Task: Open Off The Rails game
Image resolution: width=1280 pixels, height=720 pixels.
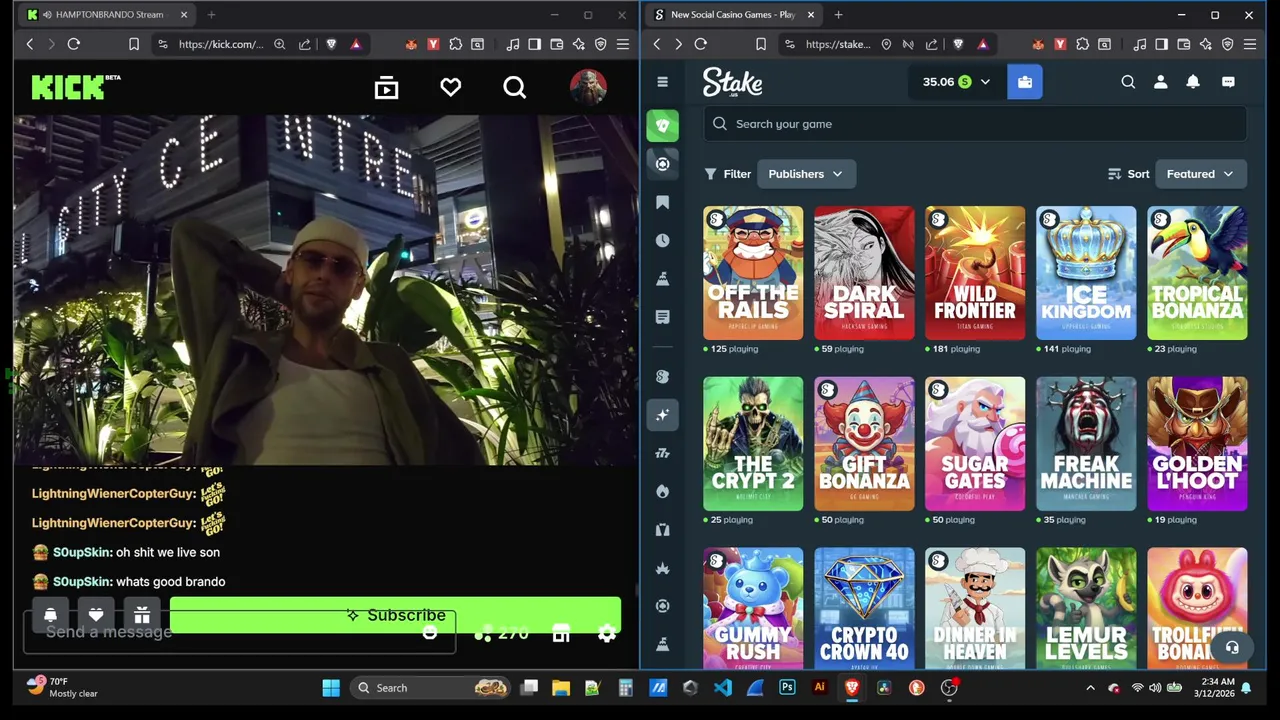Action: point(753,273)
